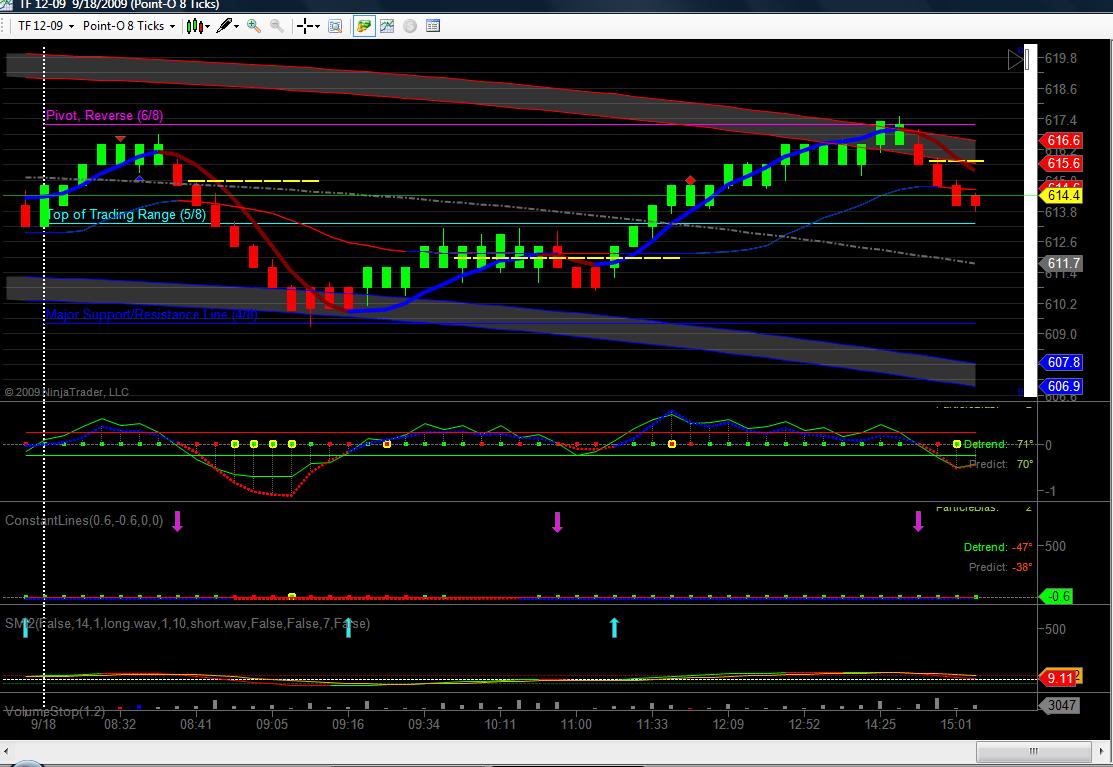Click the green Detrend: -71° readout

point(998,444)
